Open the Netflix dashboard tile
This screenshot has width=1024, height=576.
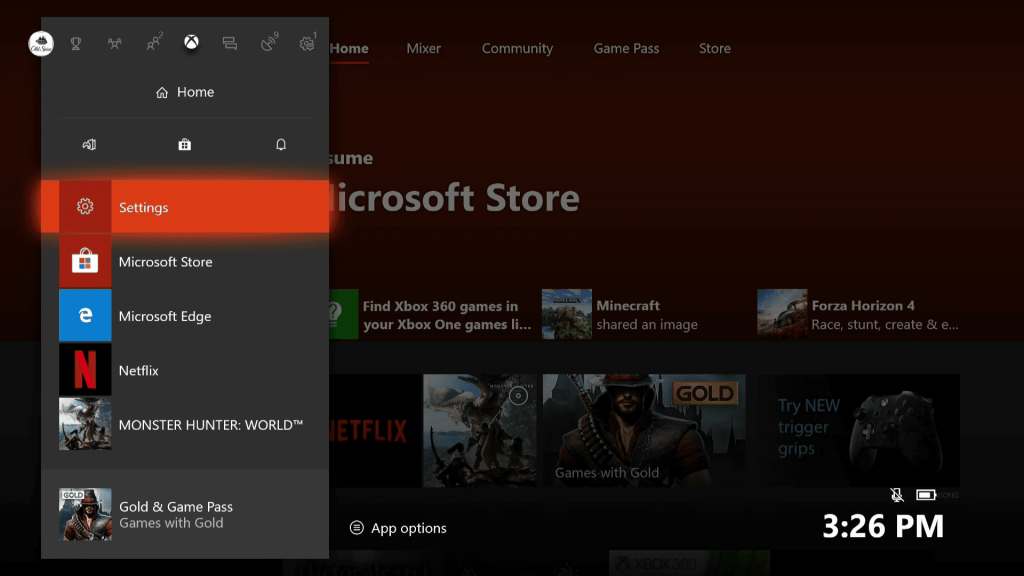pos(374,430)
